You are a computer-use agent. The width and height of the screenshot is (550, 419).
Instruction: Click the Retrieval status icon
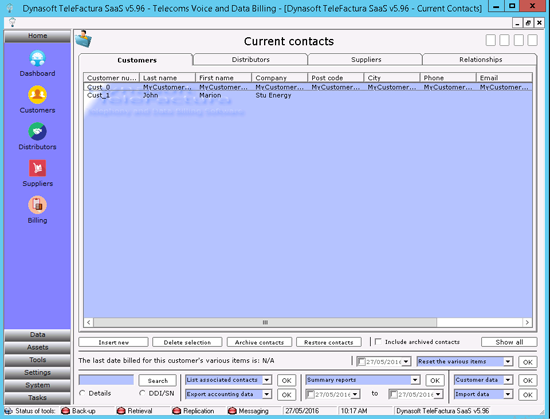point(121,411)
